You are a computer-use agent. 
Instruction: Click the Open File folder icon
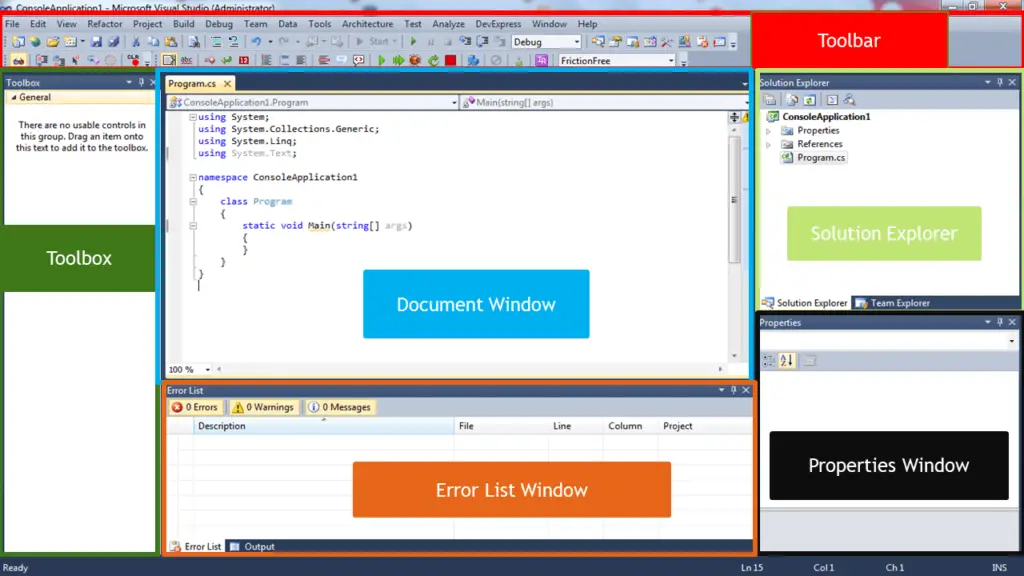(53, 42)
